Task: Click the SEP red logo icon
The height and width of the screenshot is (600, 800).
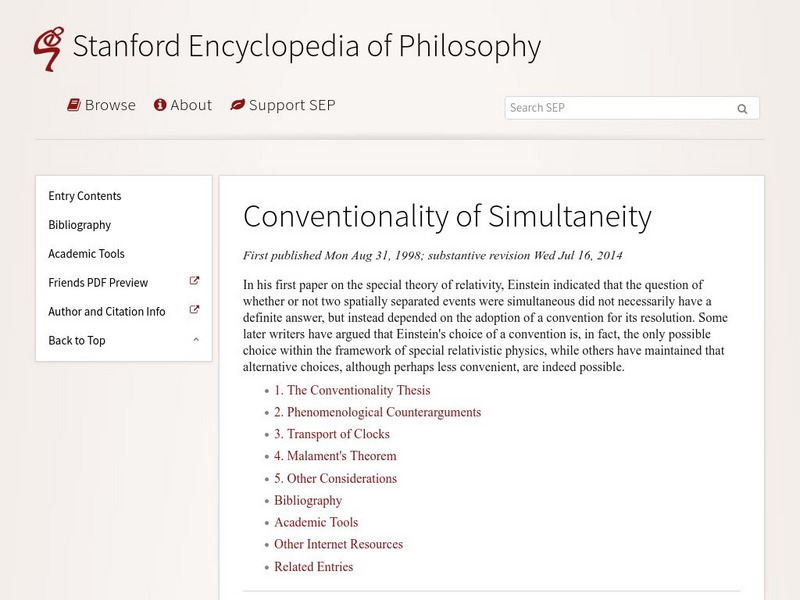Action: [49, 49]
